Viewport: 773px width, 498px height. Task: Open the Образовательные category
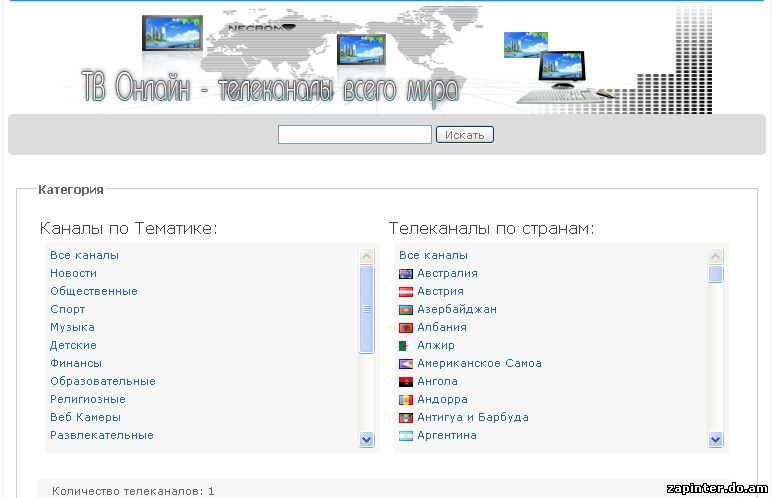[x=103, y=381]
